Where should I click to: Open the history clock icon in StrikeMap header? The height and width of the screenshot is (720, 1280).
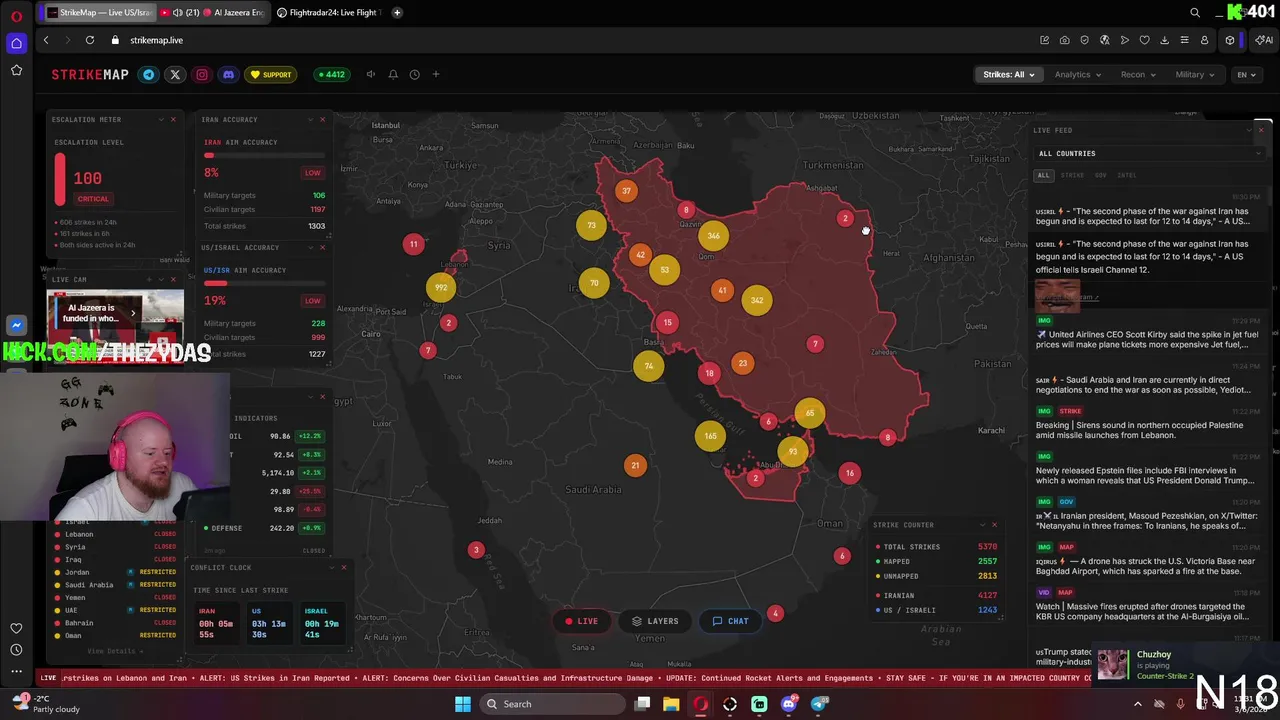pyautogui.click(x=414, y=74)
